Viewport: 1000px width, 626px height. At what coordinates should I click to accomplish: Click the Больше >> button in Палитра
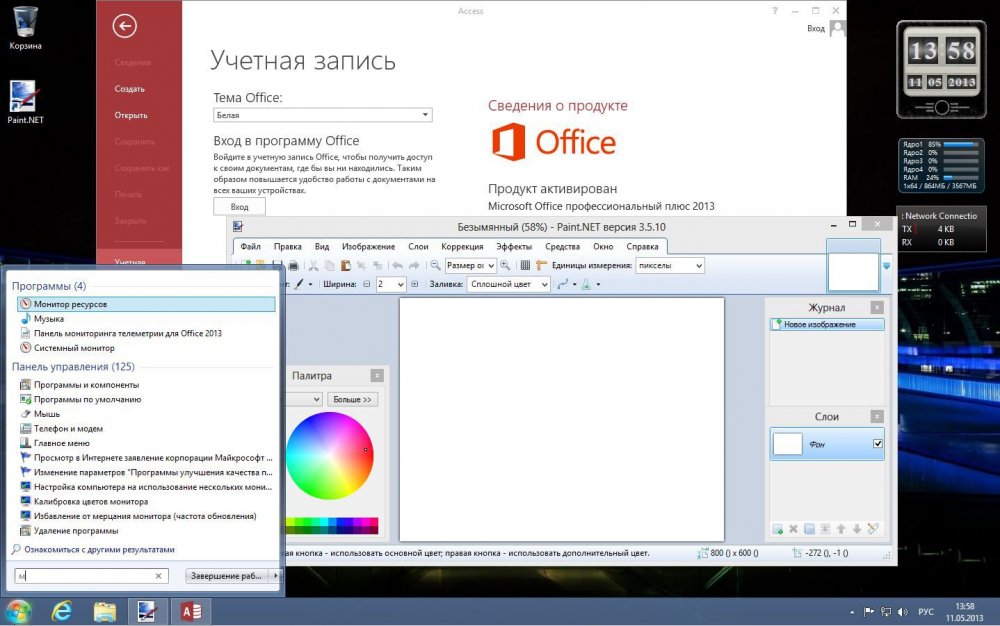(x=352, y=399)
